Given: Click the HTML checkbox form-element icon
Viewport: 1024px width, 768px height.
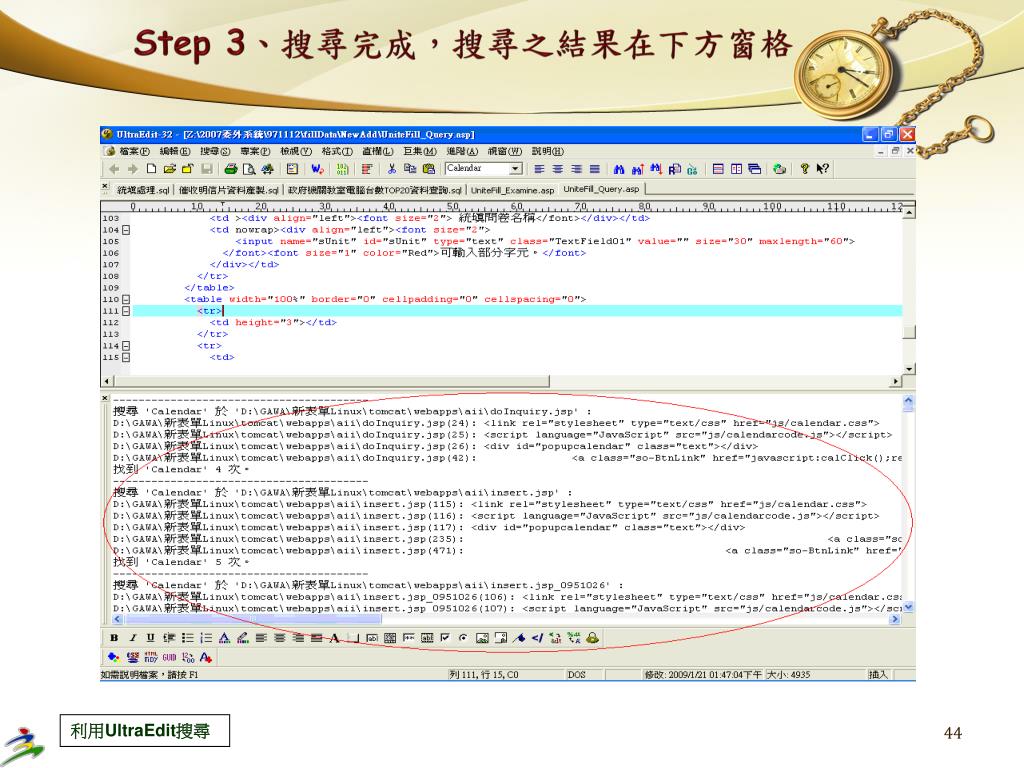Looking at the screenshot, I should [x=445, y=638].
